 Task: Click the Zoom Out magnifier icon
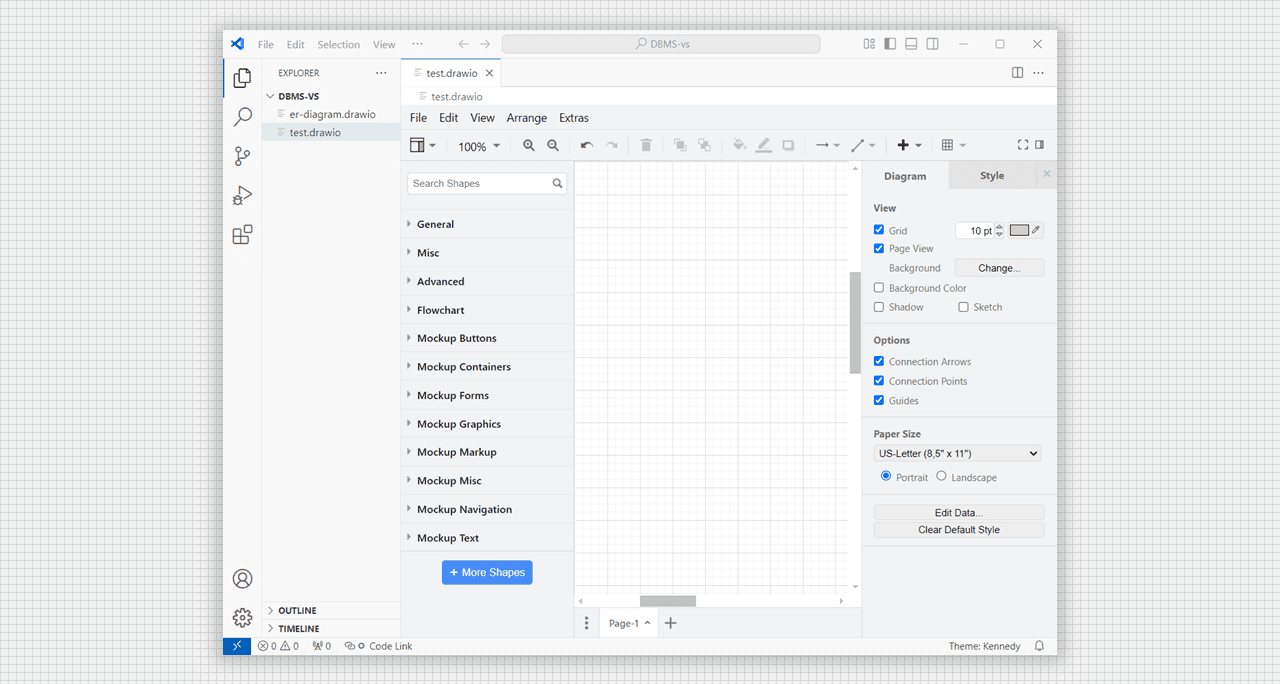(x=553, y=146)
